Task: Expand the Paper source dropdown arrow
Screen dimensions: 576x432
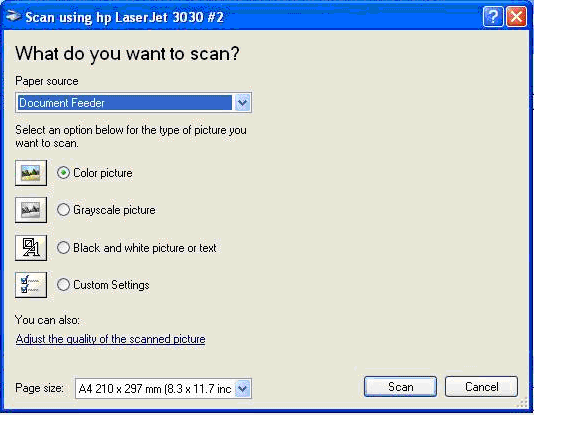Action: 242,103
